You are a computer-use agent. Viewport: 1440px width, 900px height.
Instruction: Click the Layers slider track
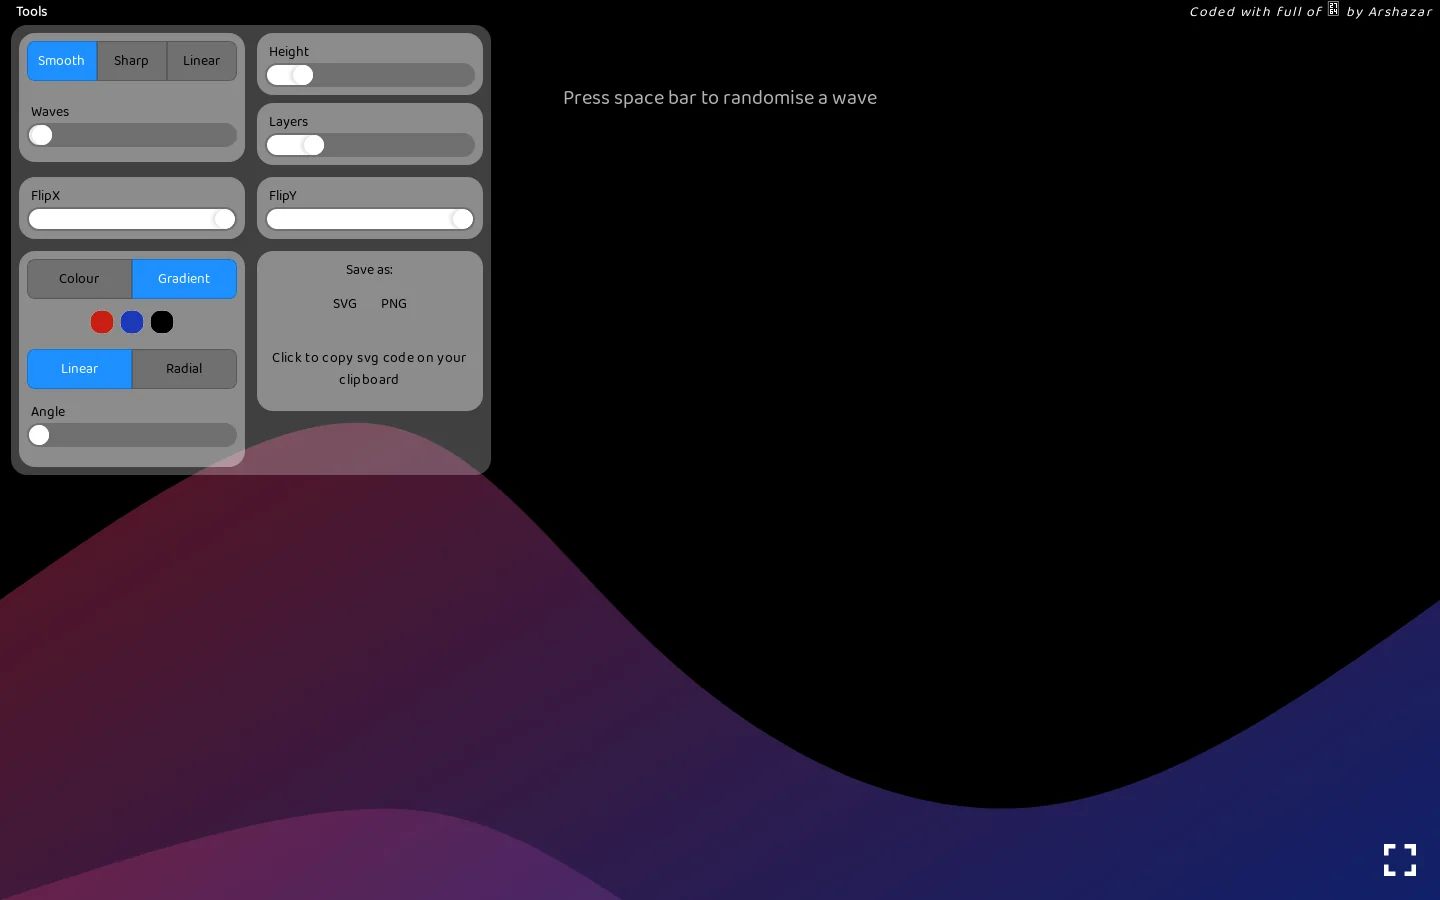coord(370,145)
